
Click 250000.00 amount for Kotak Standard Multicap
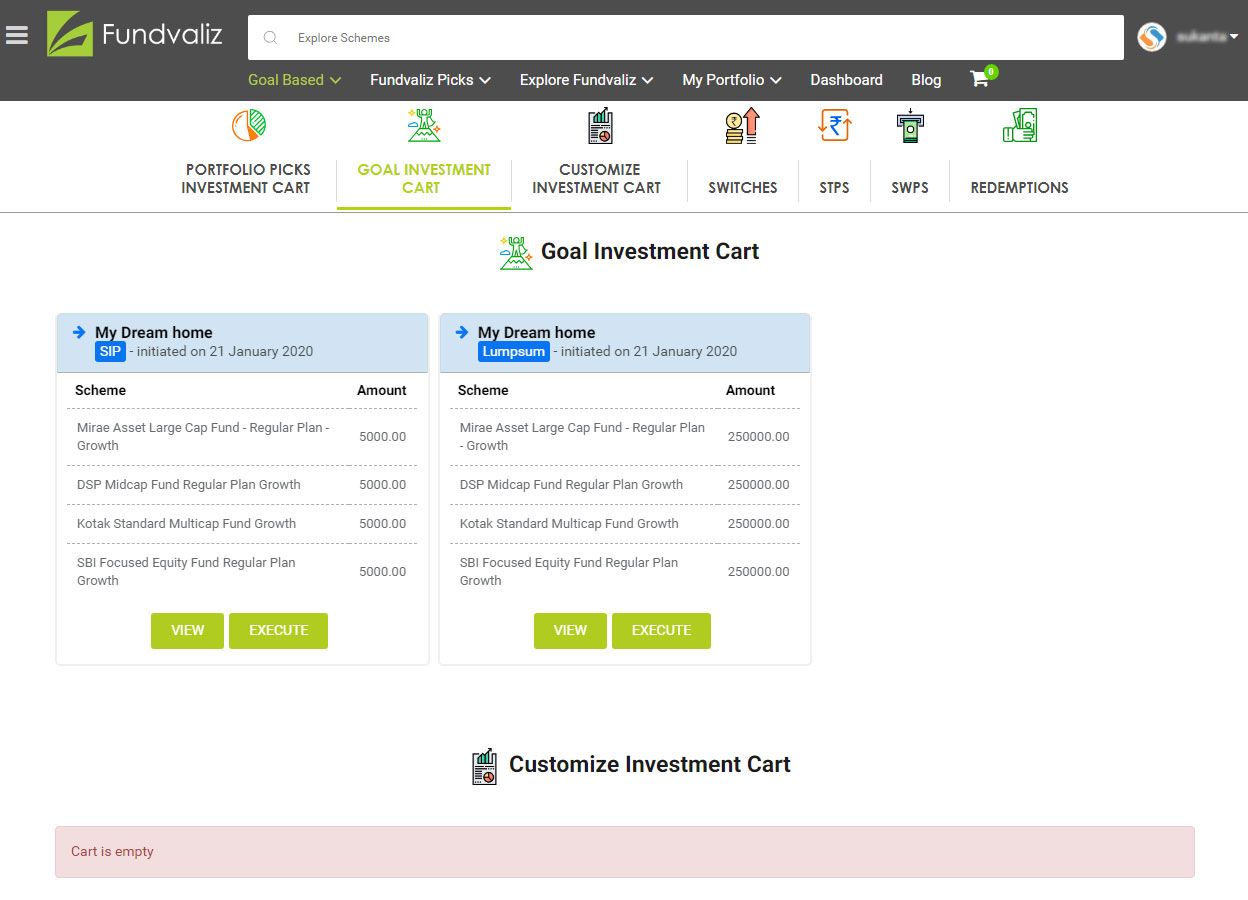[758, 523]
